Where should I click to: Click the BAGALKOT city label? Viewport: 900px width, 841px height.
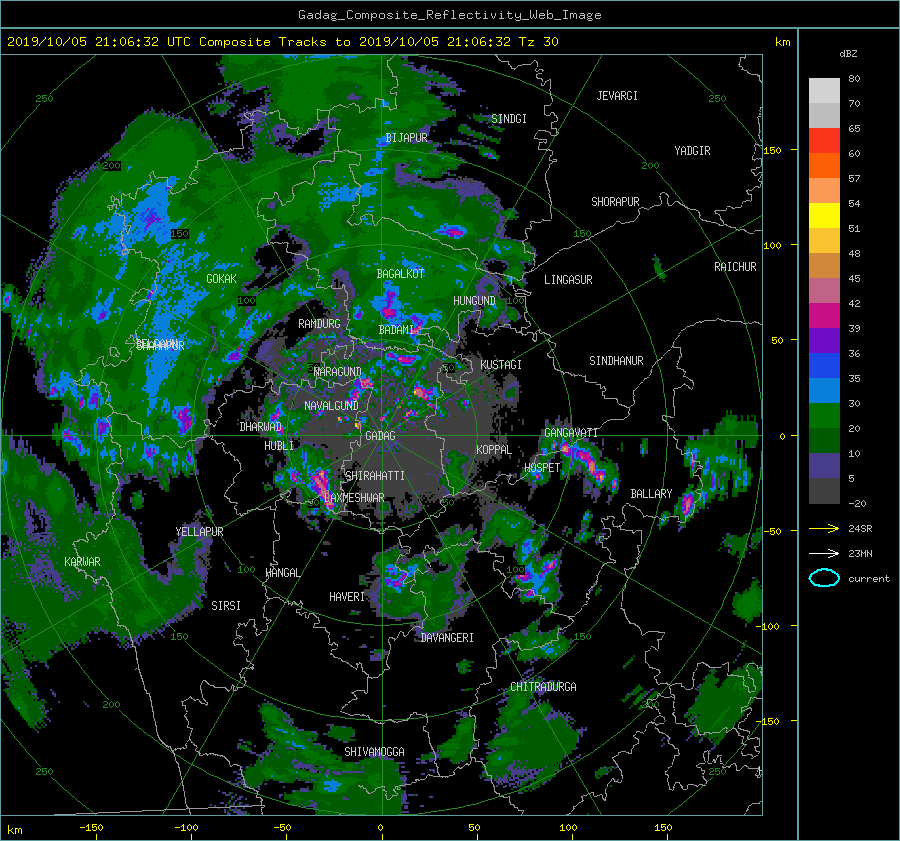(400, 274)
